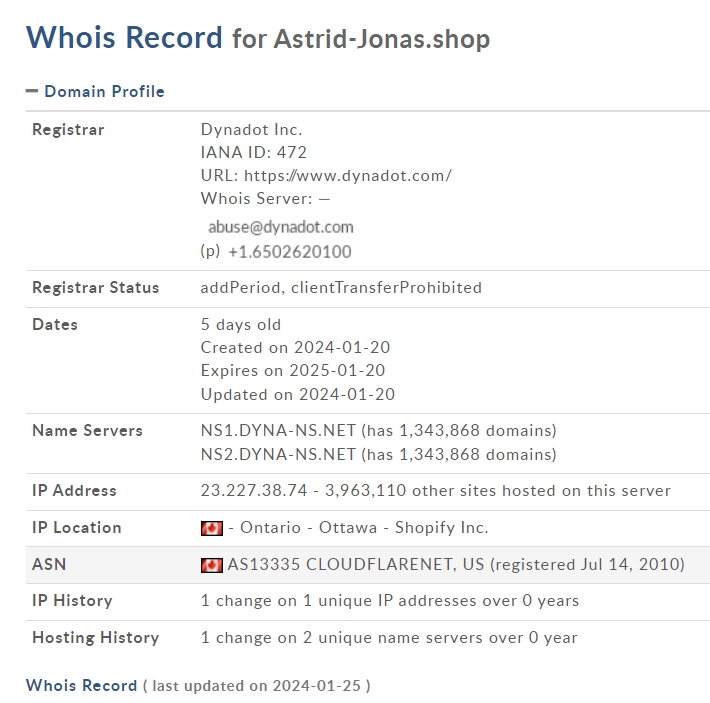Click the abuse@dynadot.com email image
This screenshot has width=710, height=703.
tap(280, 227)
